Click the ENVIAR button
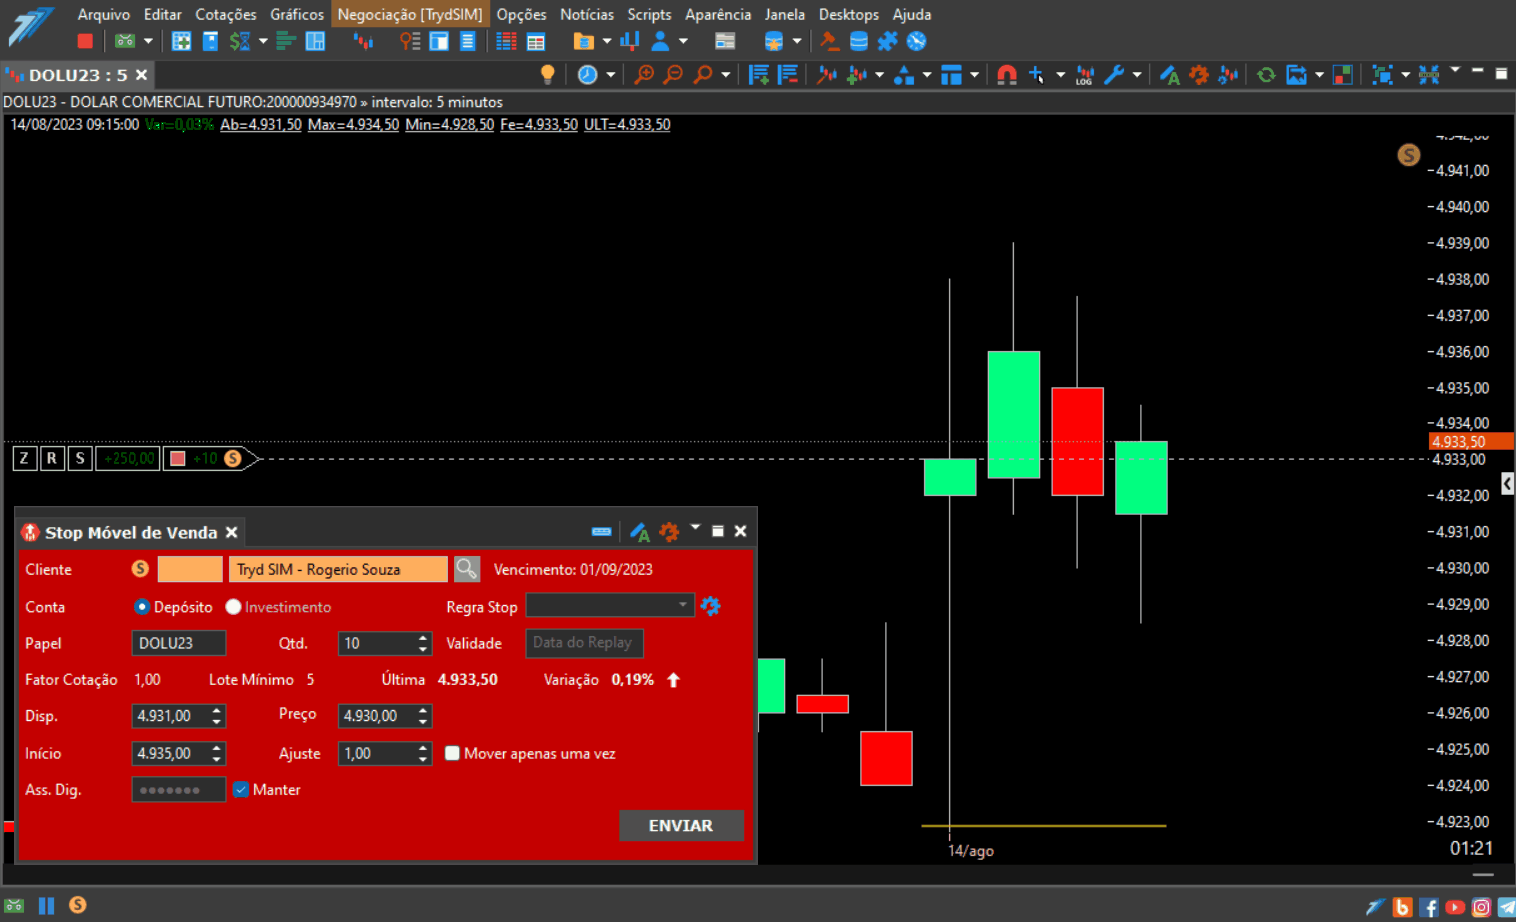1516x922 pixels. (x=681, y=825)
